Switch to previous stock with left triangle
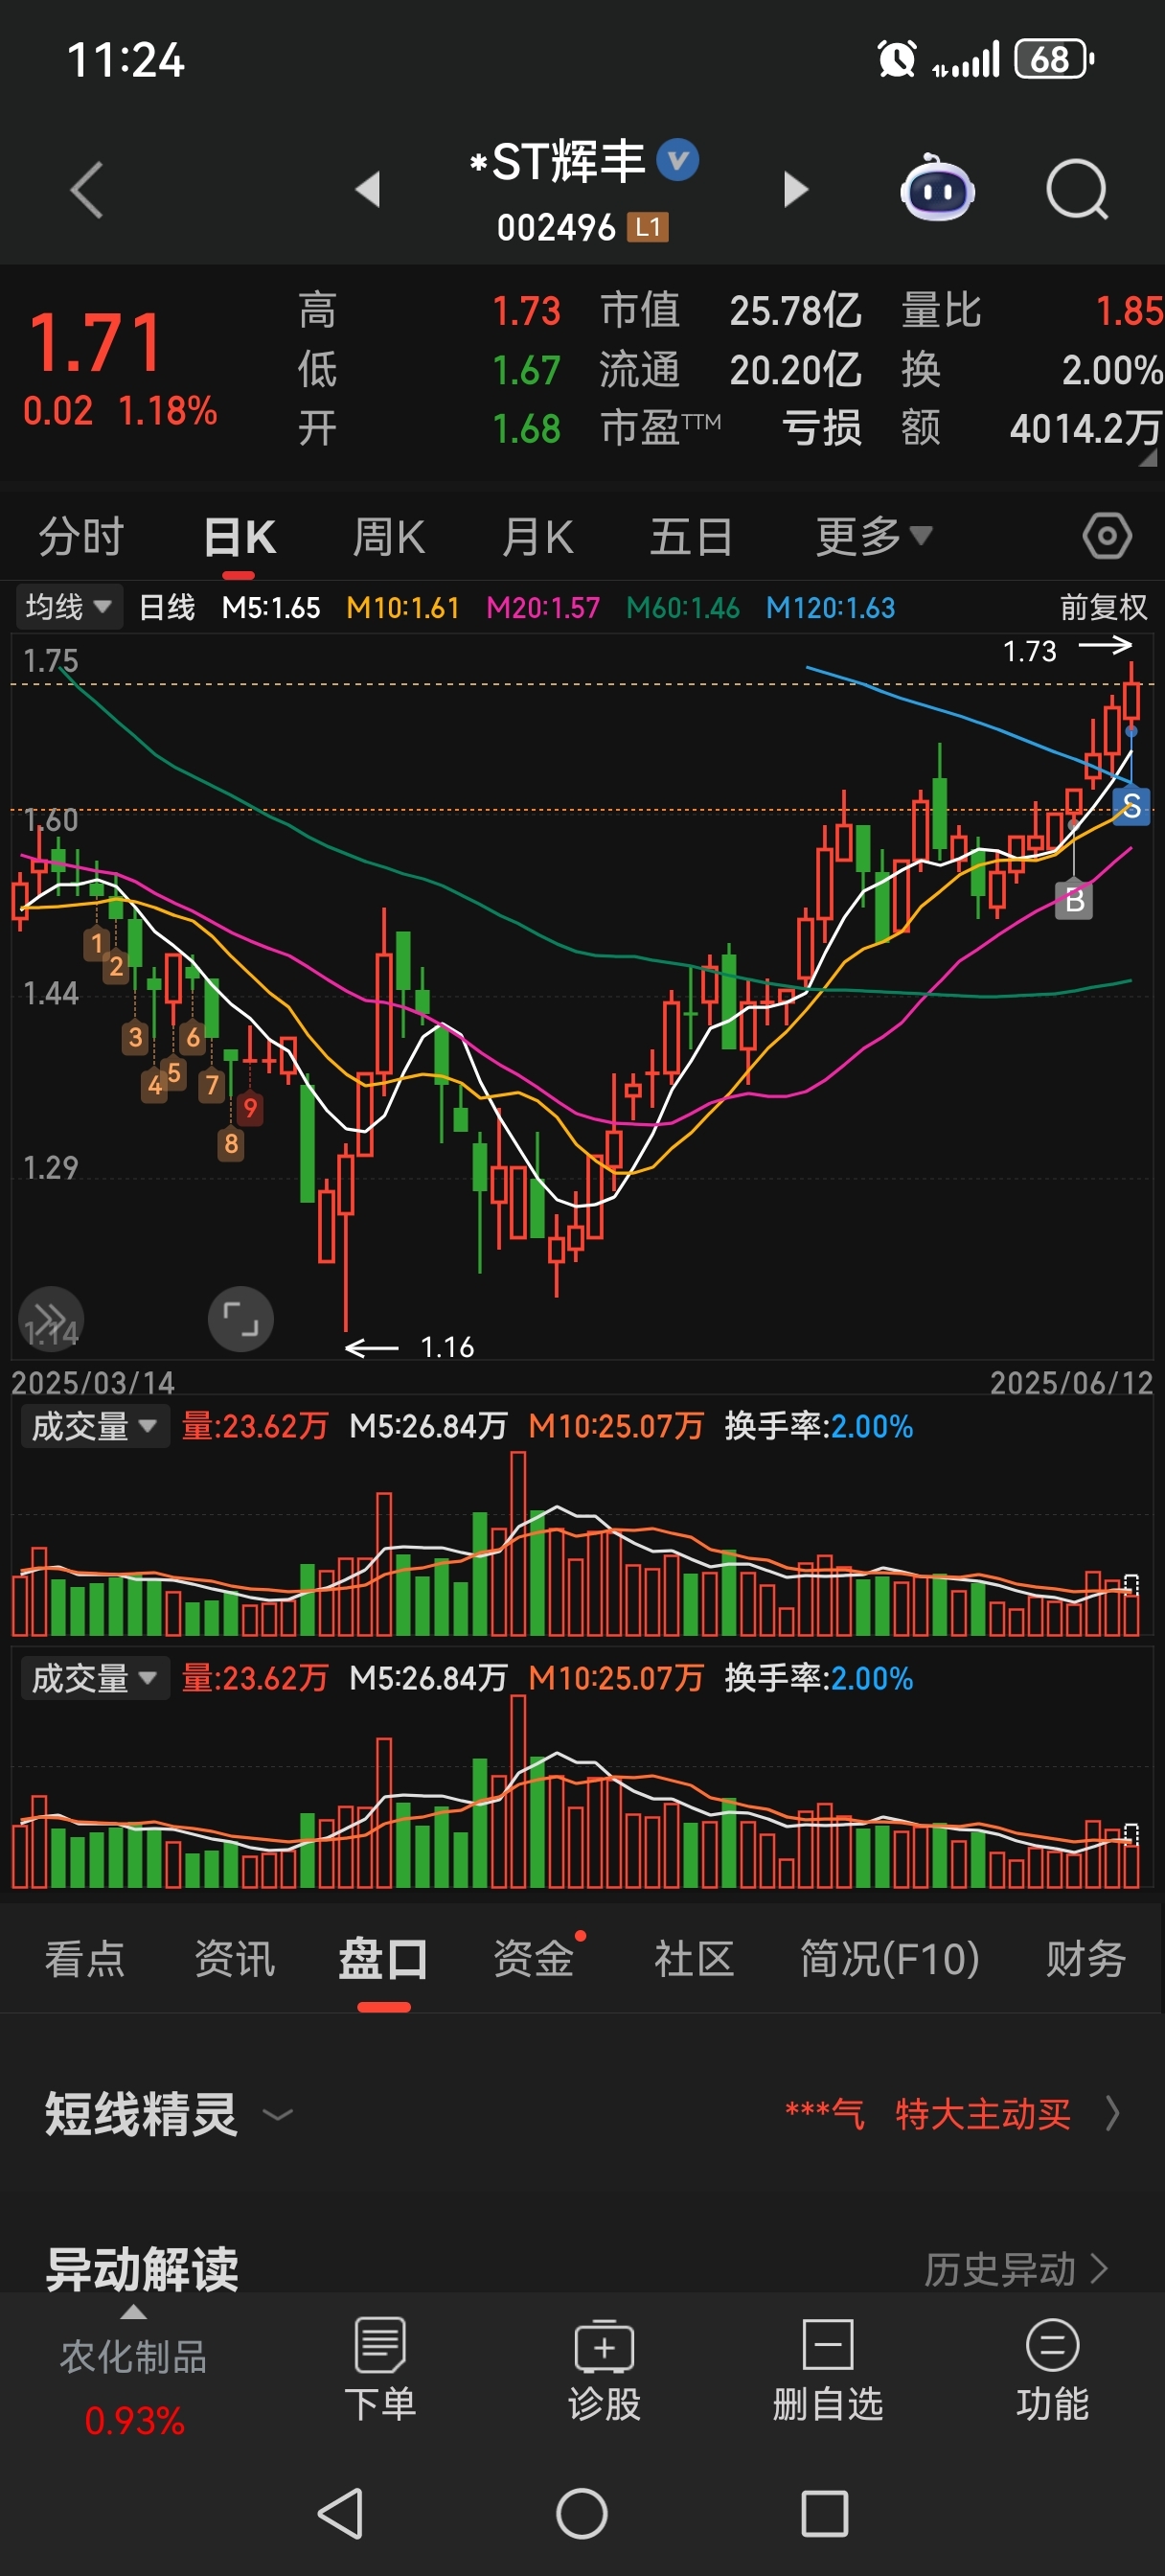This screenshot has height=2576, width=1165. 368,189
